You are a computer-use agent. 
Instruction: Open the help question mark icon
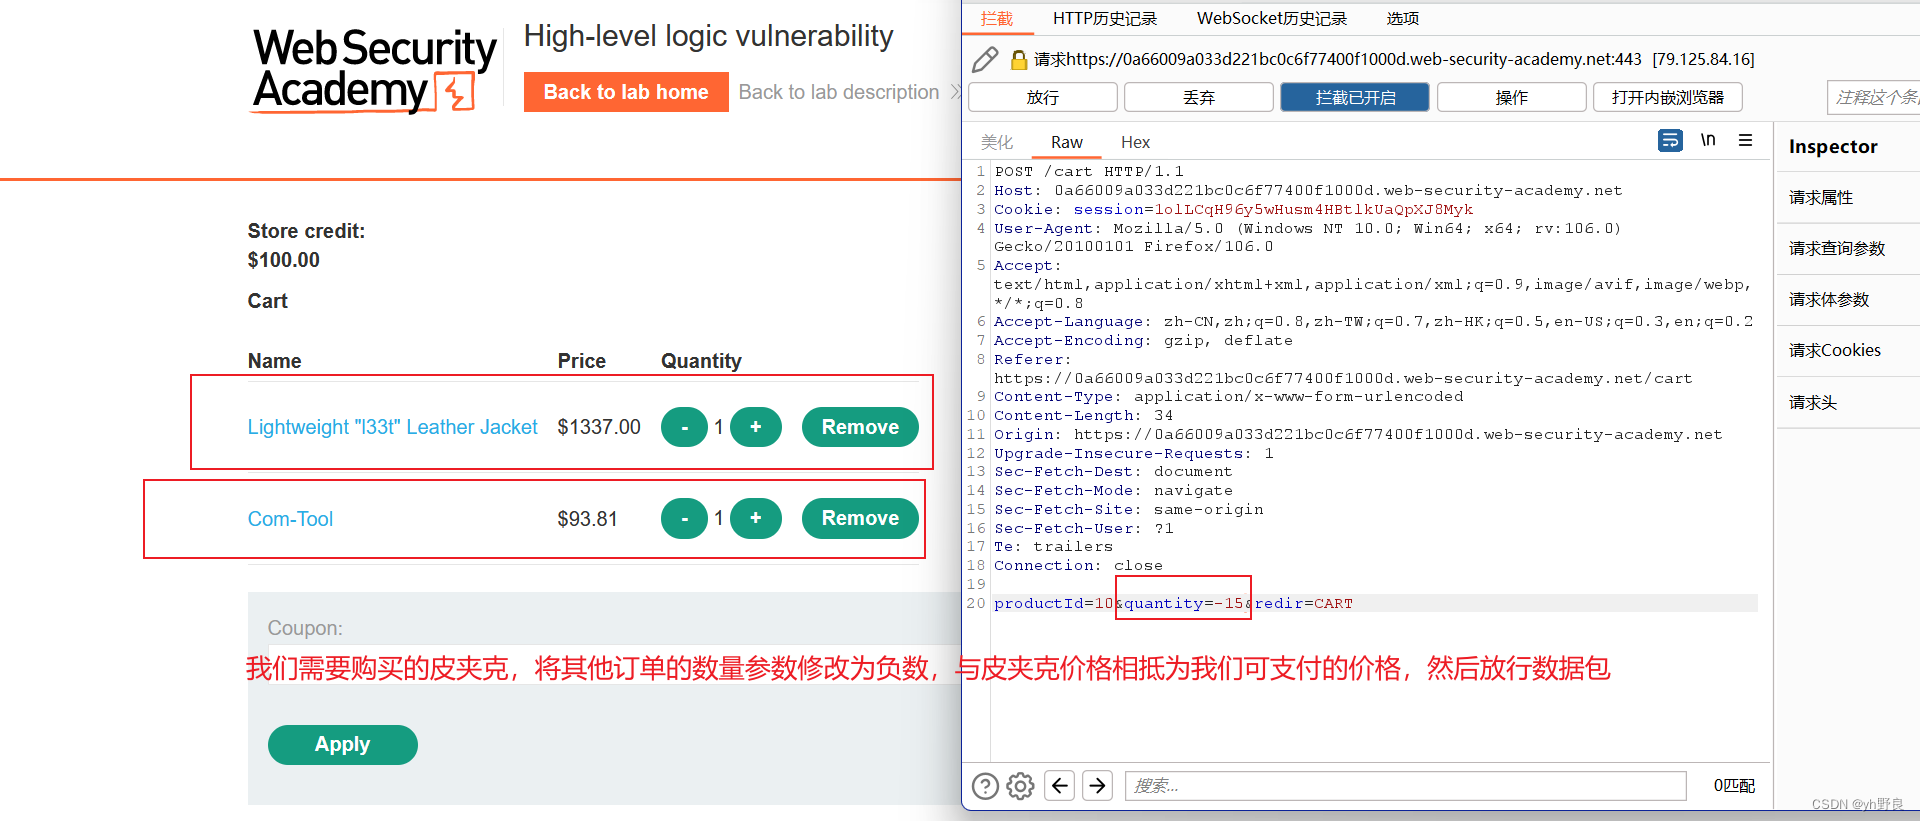[x=985, y=786]
